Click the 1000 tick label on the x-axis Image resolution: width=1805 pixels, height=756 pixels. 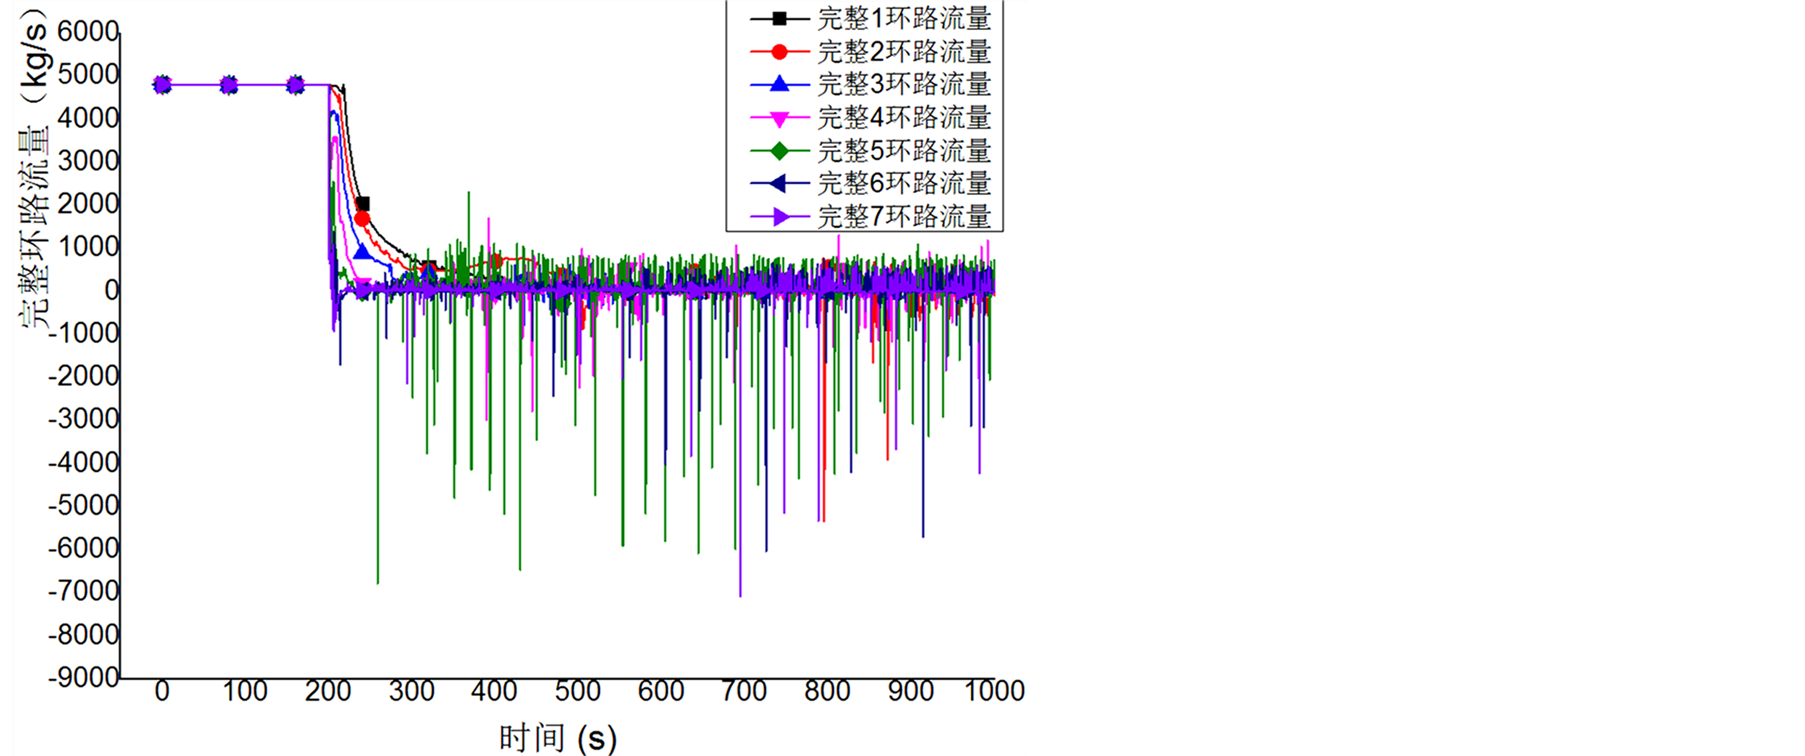click(x=993, y=691)
